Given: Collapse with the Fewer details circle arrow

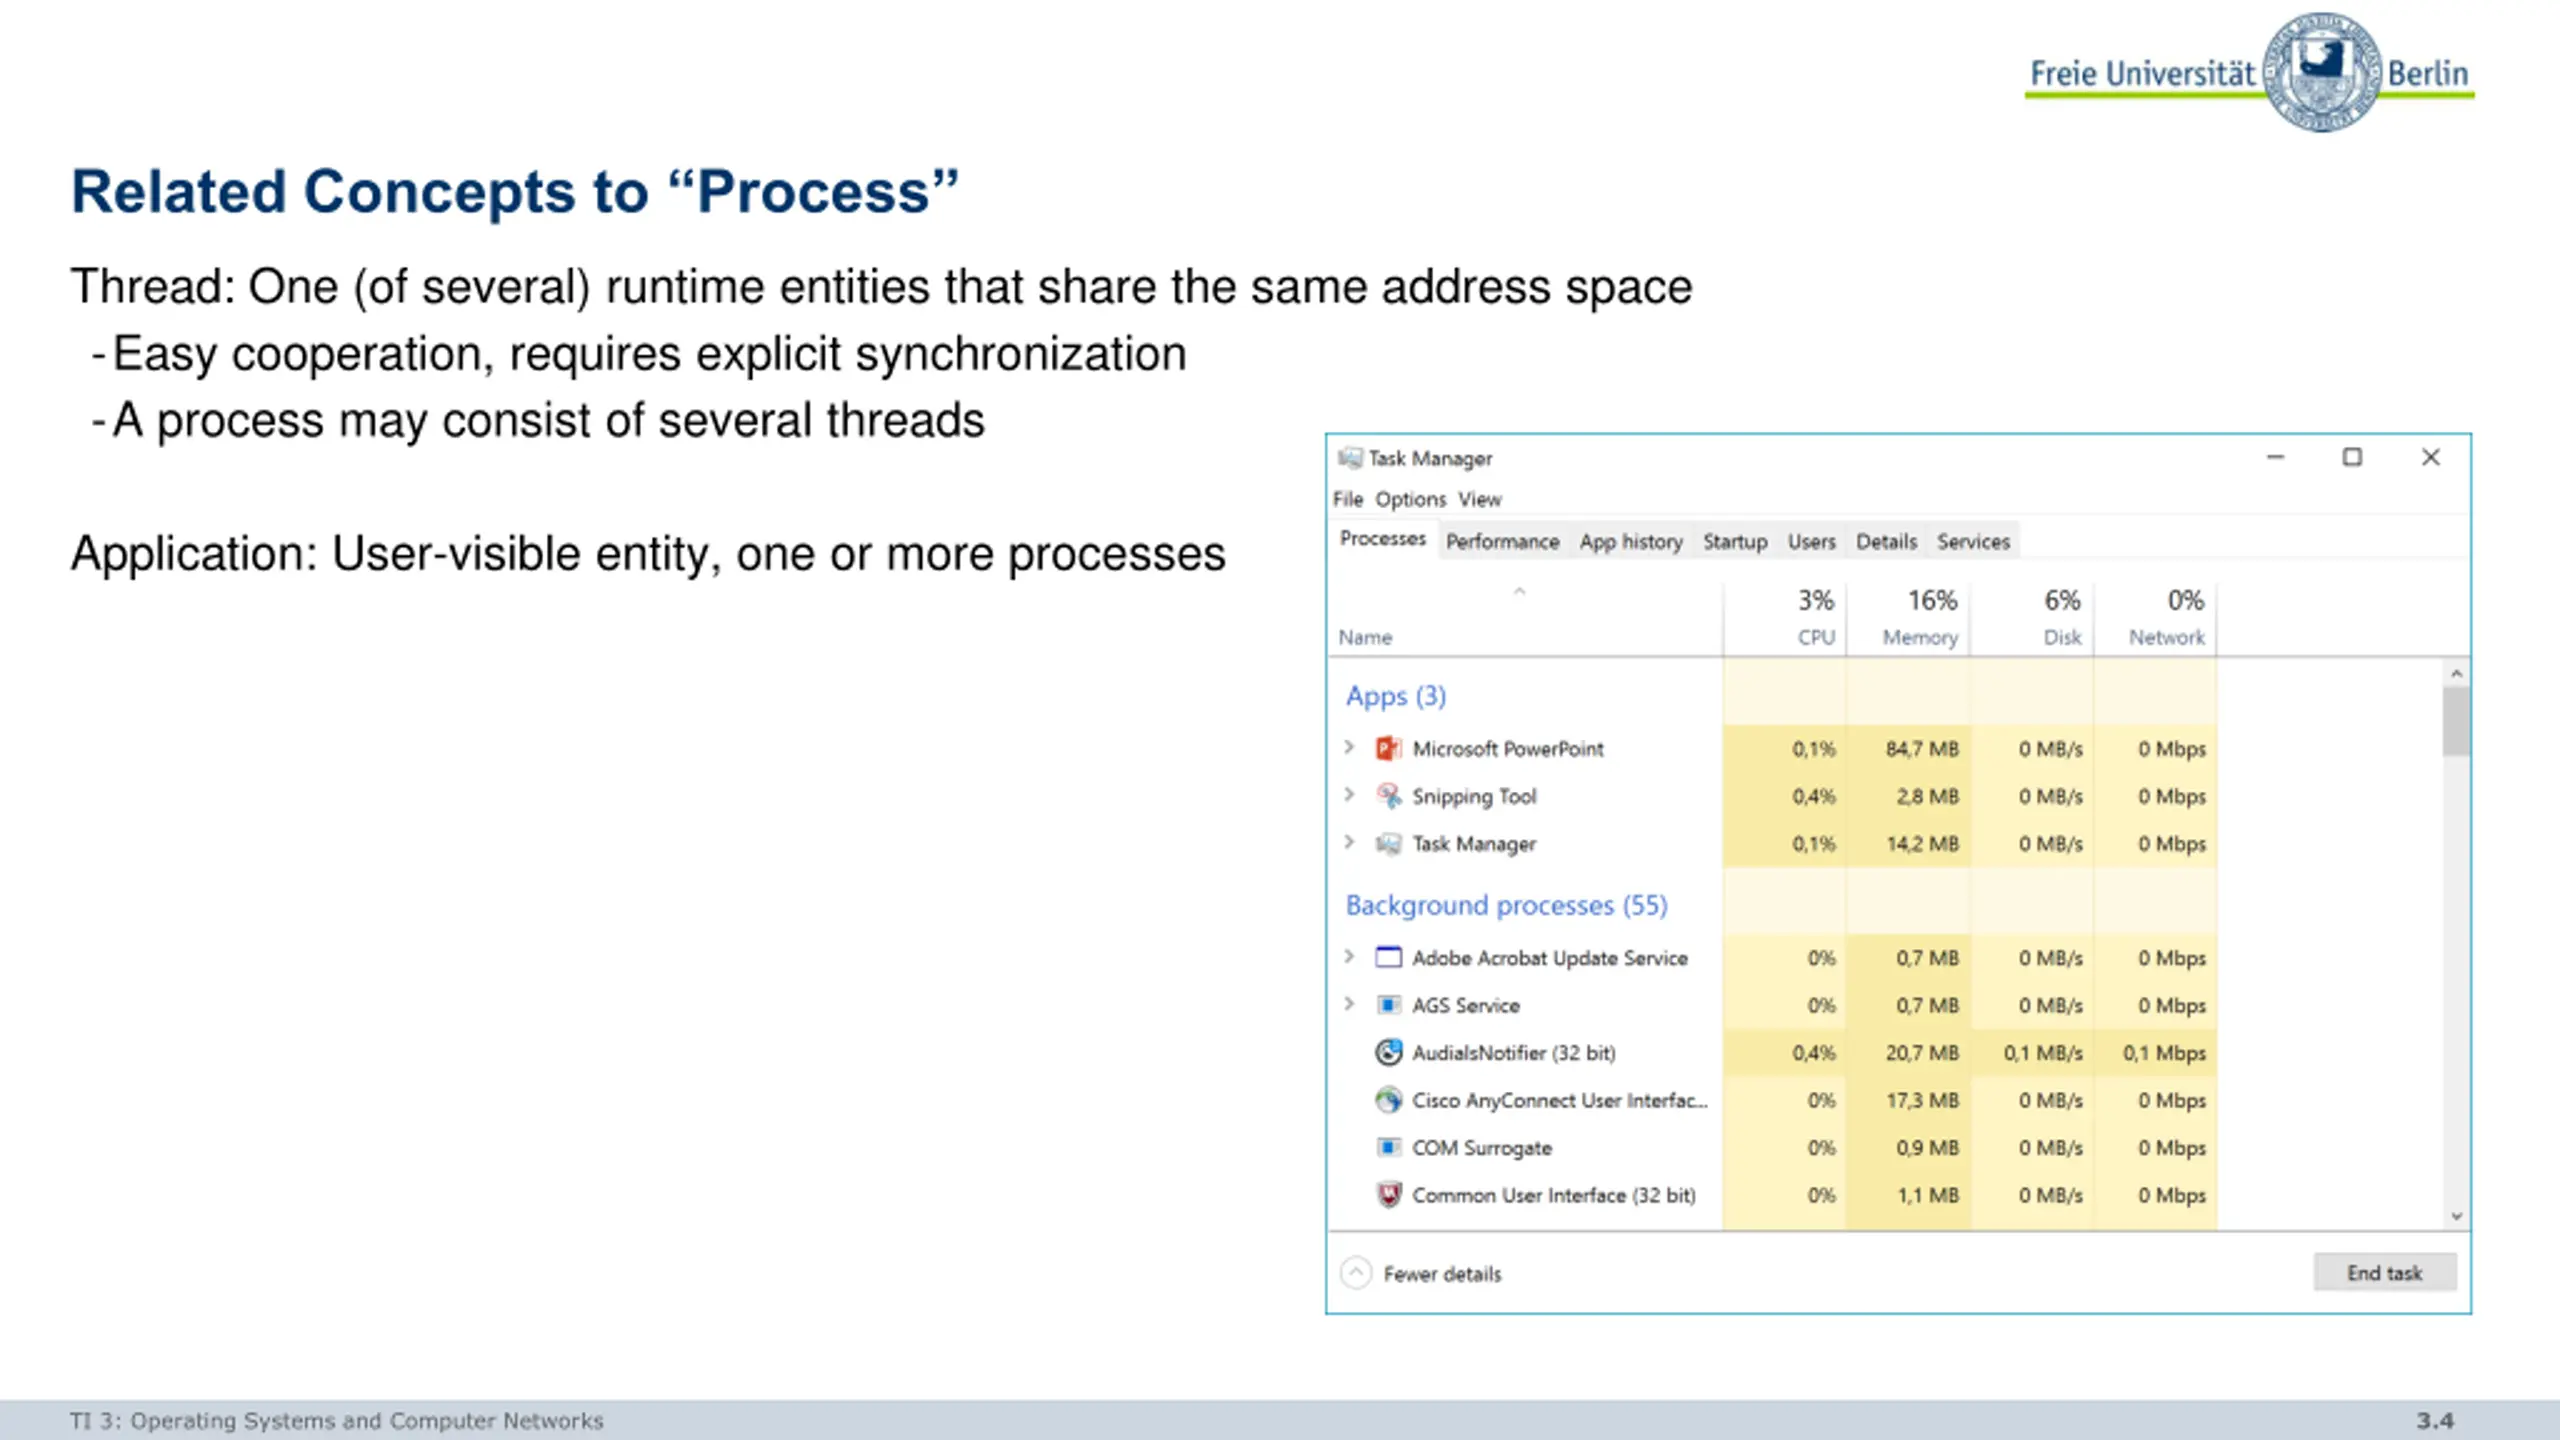Looking at the screenshot, I should coord(1356,1273).
